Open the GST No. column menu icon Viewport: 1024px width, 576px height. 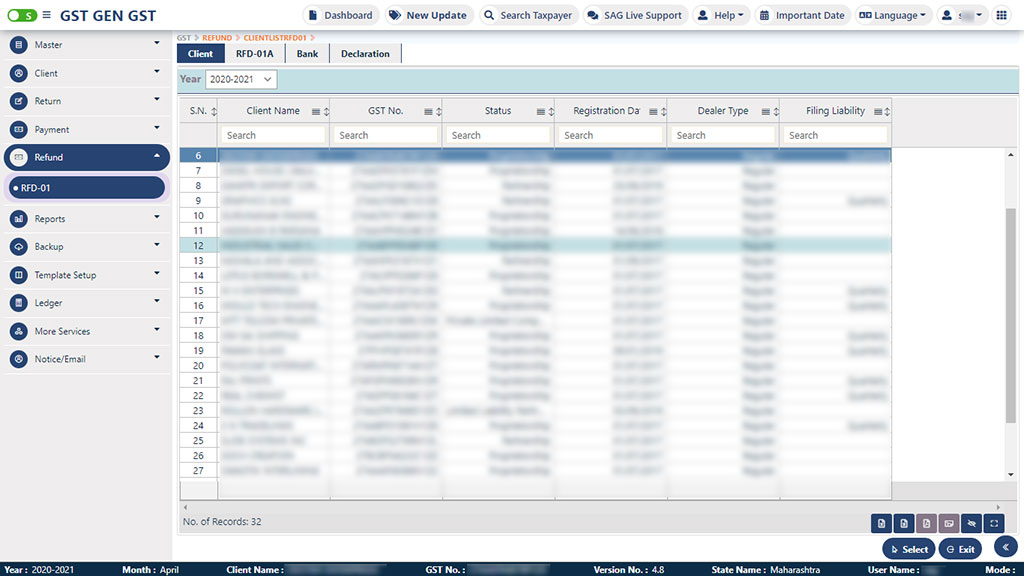428,112
